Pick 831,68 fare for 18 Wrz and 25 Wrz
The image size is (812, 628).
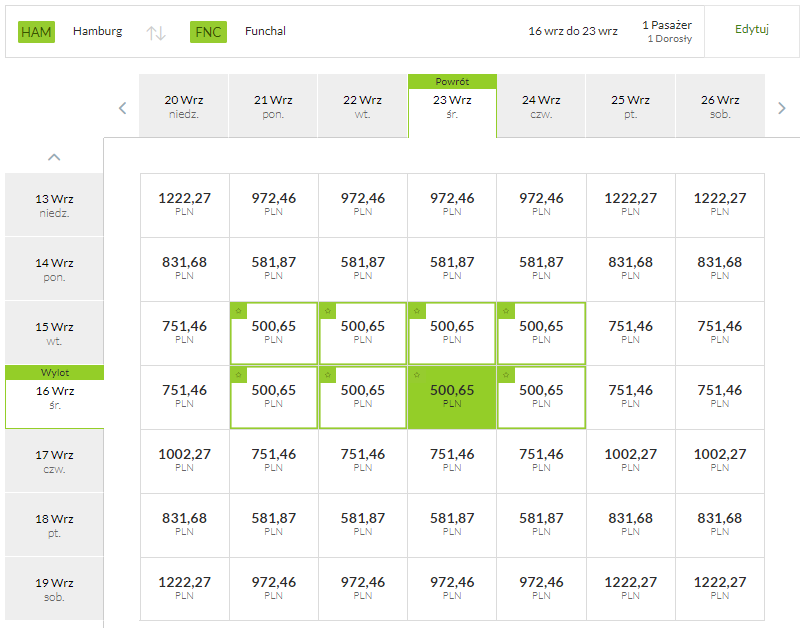(x=630, y=525)
